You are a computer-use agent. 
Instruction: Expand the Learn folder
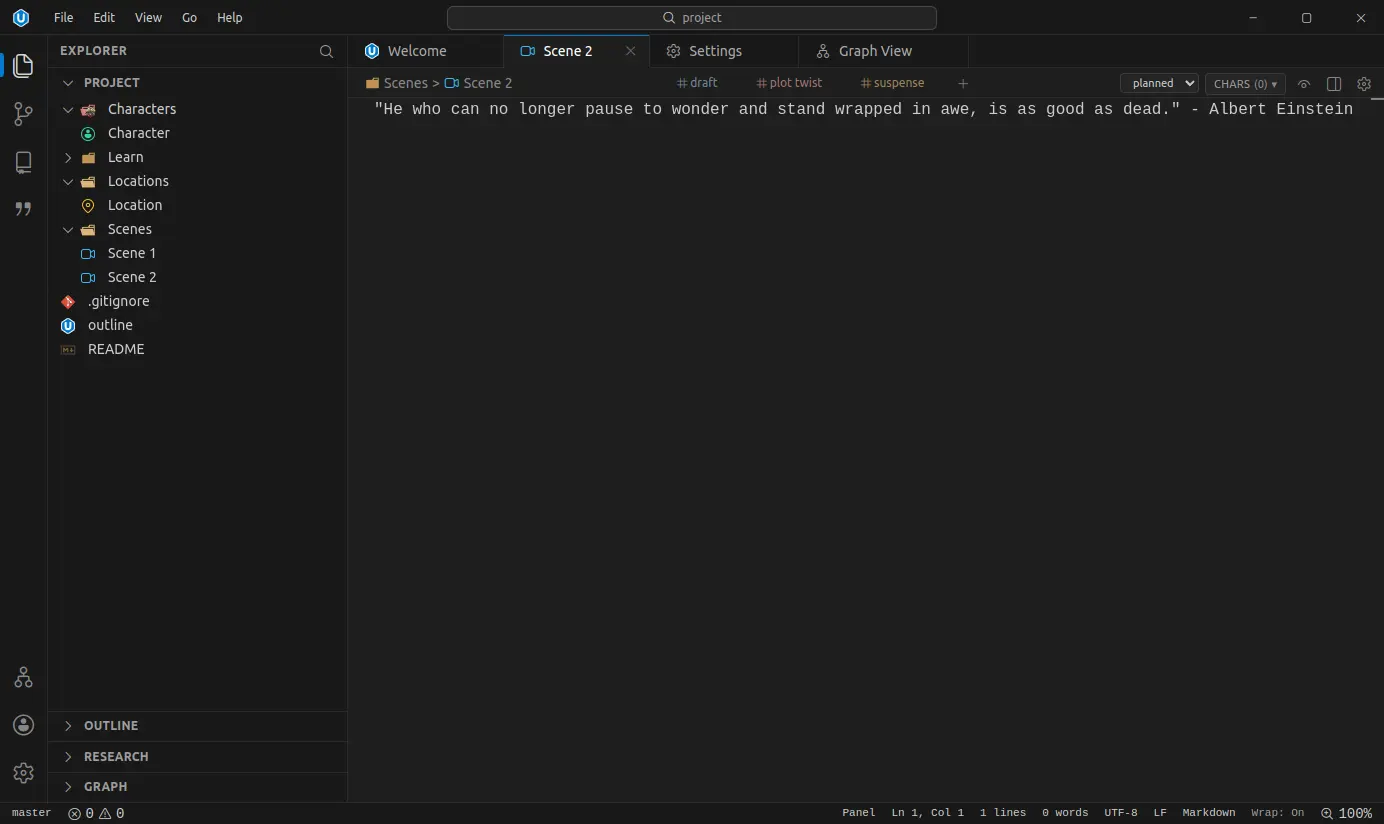pos(125,157)
